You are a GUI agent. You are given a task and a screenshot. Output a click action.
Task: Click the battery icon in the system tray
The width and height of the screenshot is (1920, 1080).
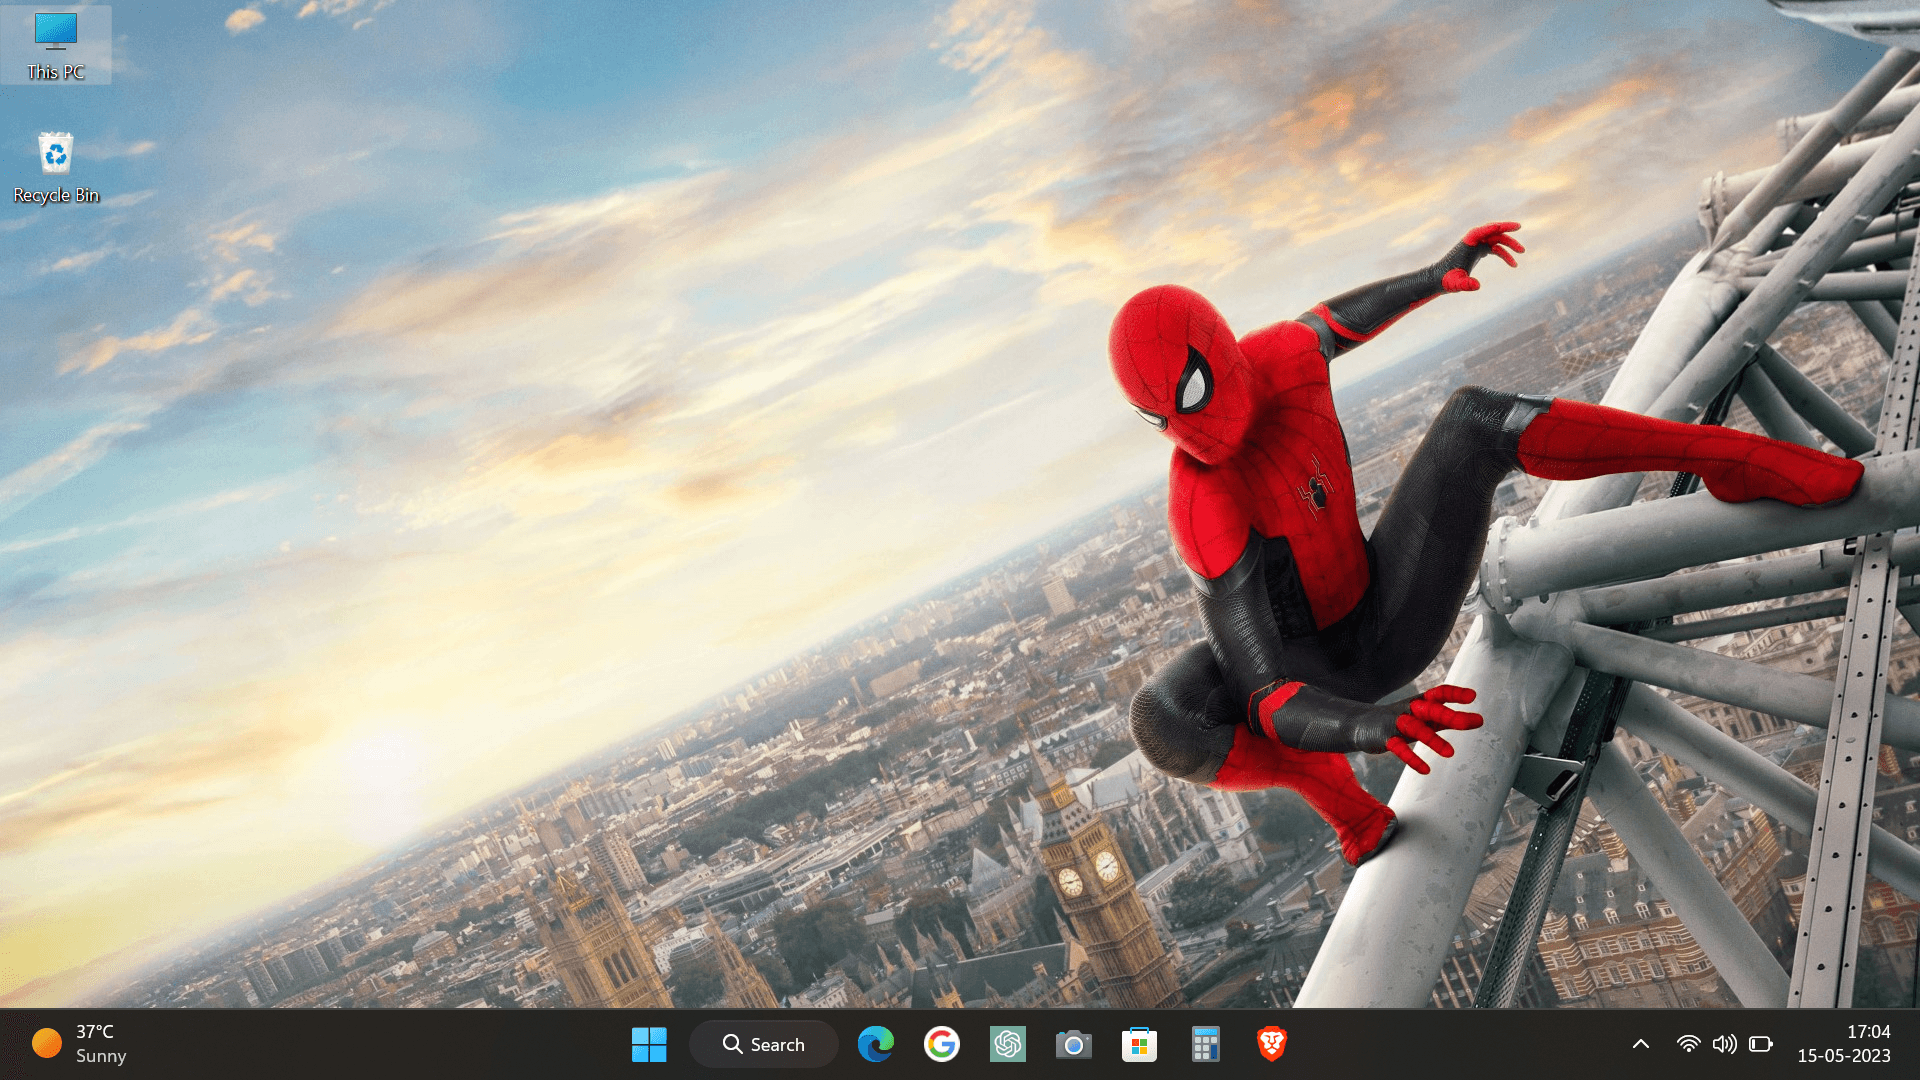(1760, 1044)
